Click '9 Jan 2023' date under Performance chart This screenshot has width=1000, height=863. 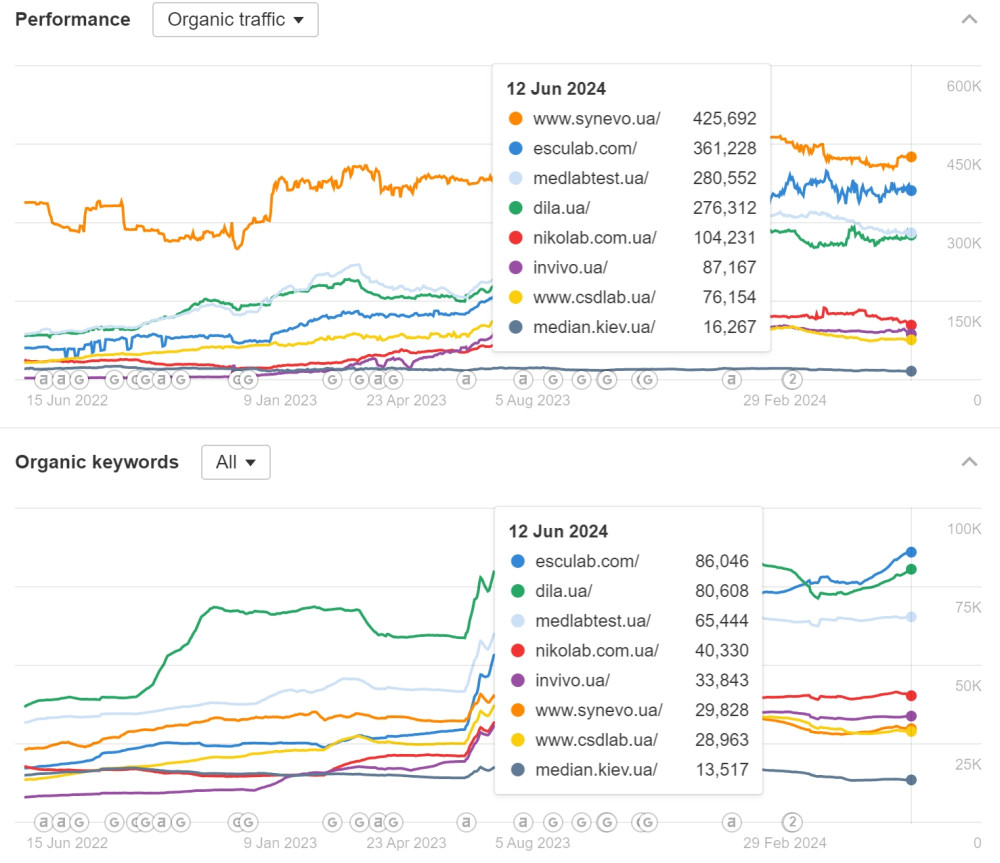tap(280, 400)
